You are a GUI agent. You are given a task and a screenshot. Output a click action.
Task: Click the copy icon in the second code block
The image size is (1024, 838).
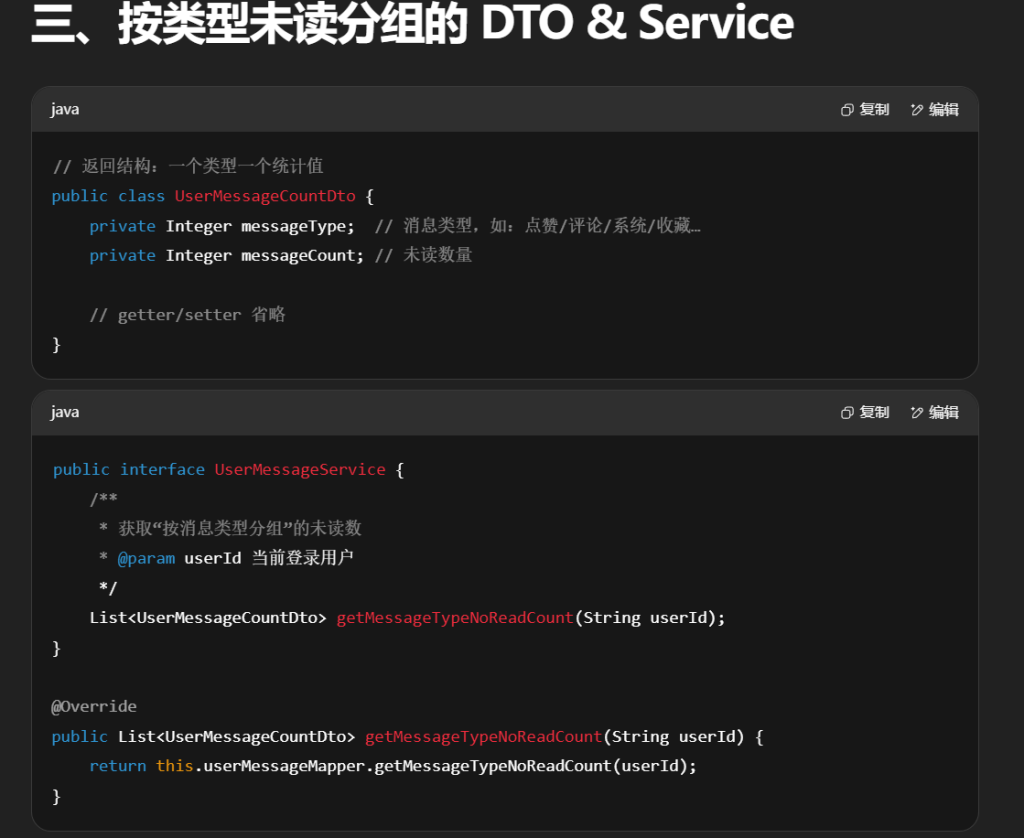pyautogui.click(x=847, y=412)
